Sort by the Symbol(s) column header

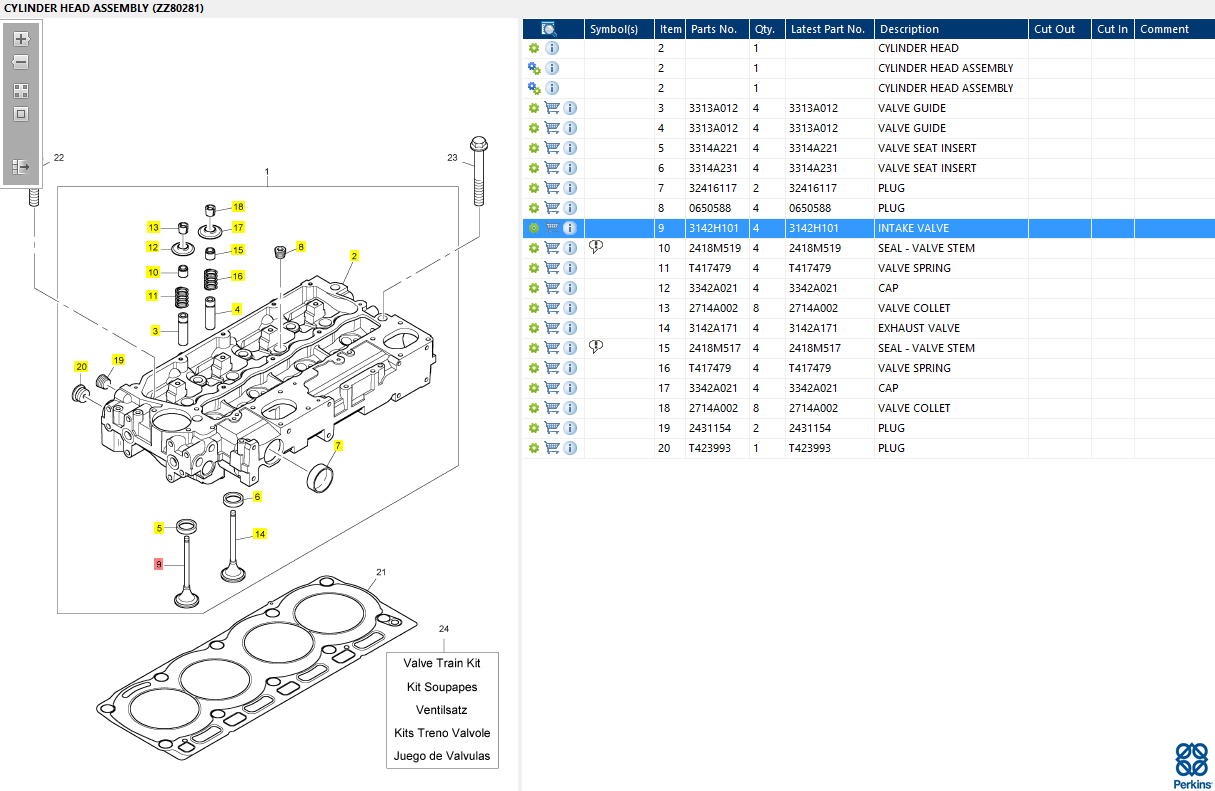pos(620,29)
